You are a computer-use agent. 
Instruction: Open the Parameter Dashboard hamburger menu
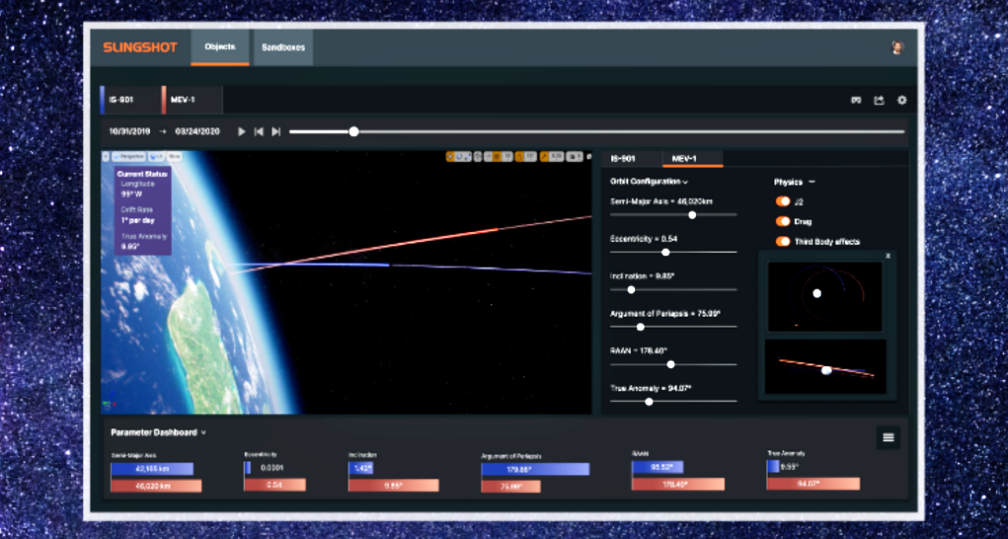pos(887,437)
